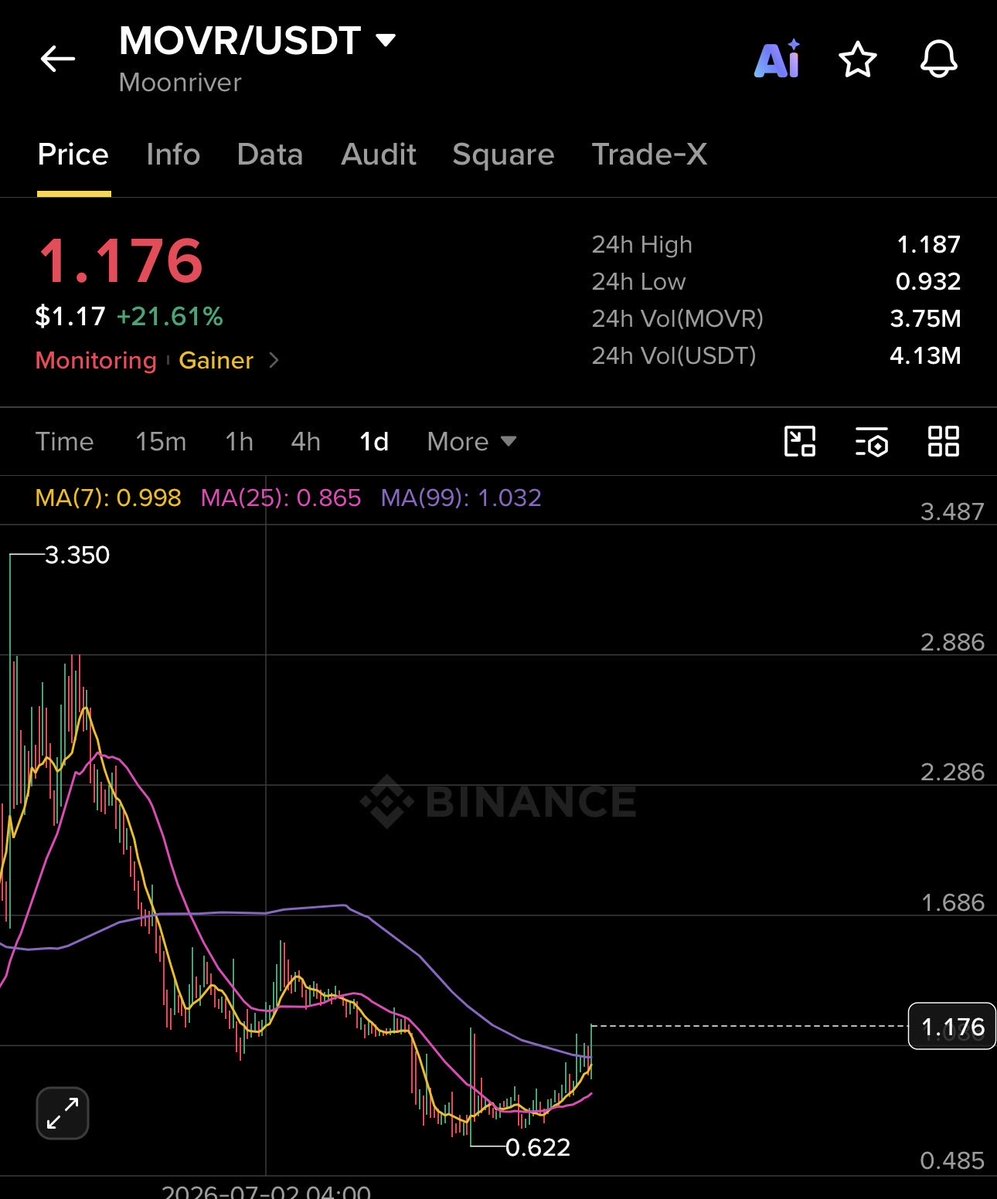Open the Audit tab

pos(378,154)
